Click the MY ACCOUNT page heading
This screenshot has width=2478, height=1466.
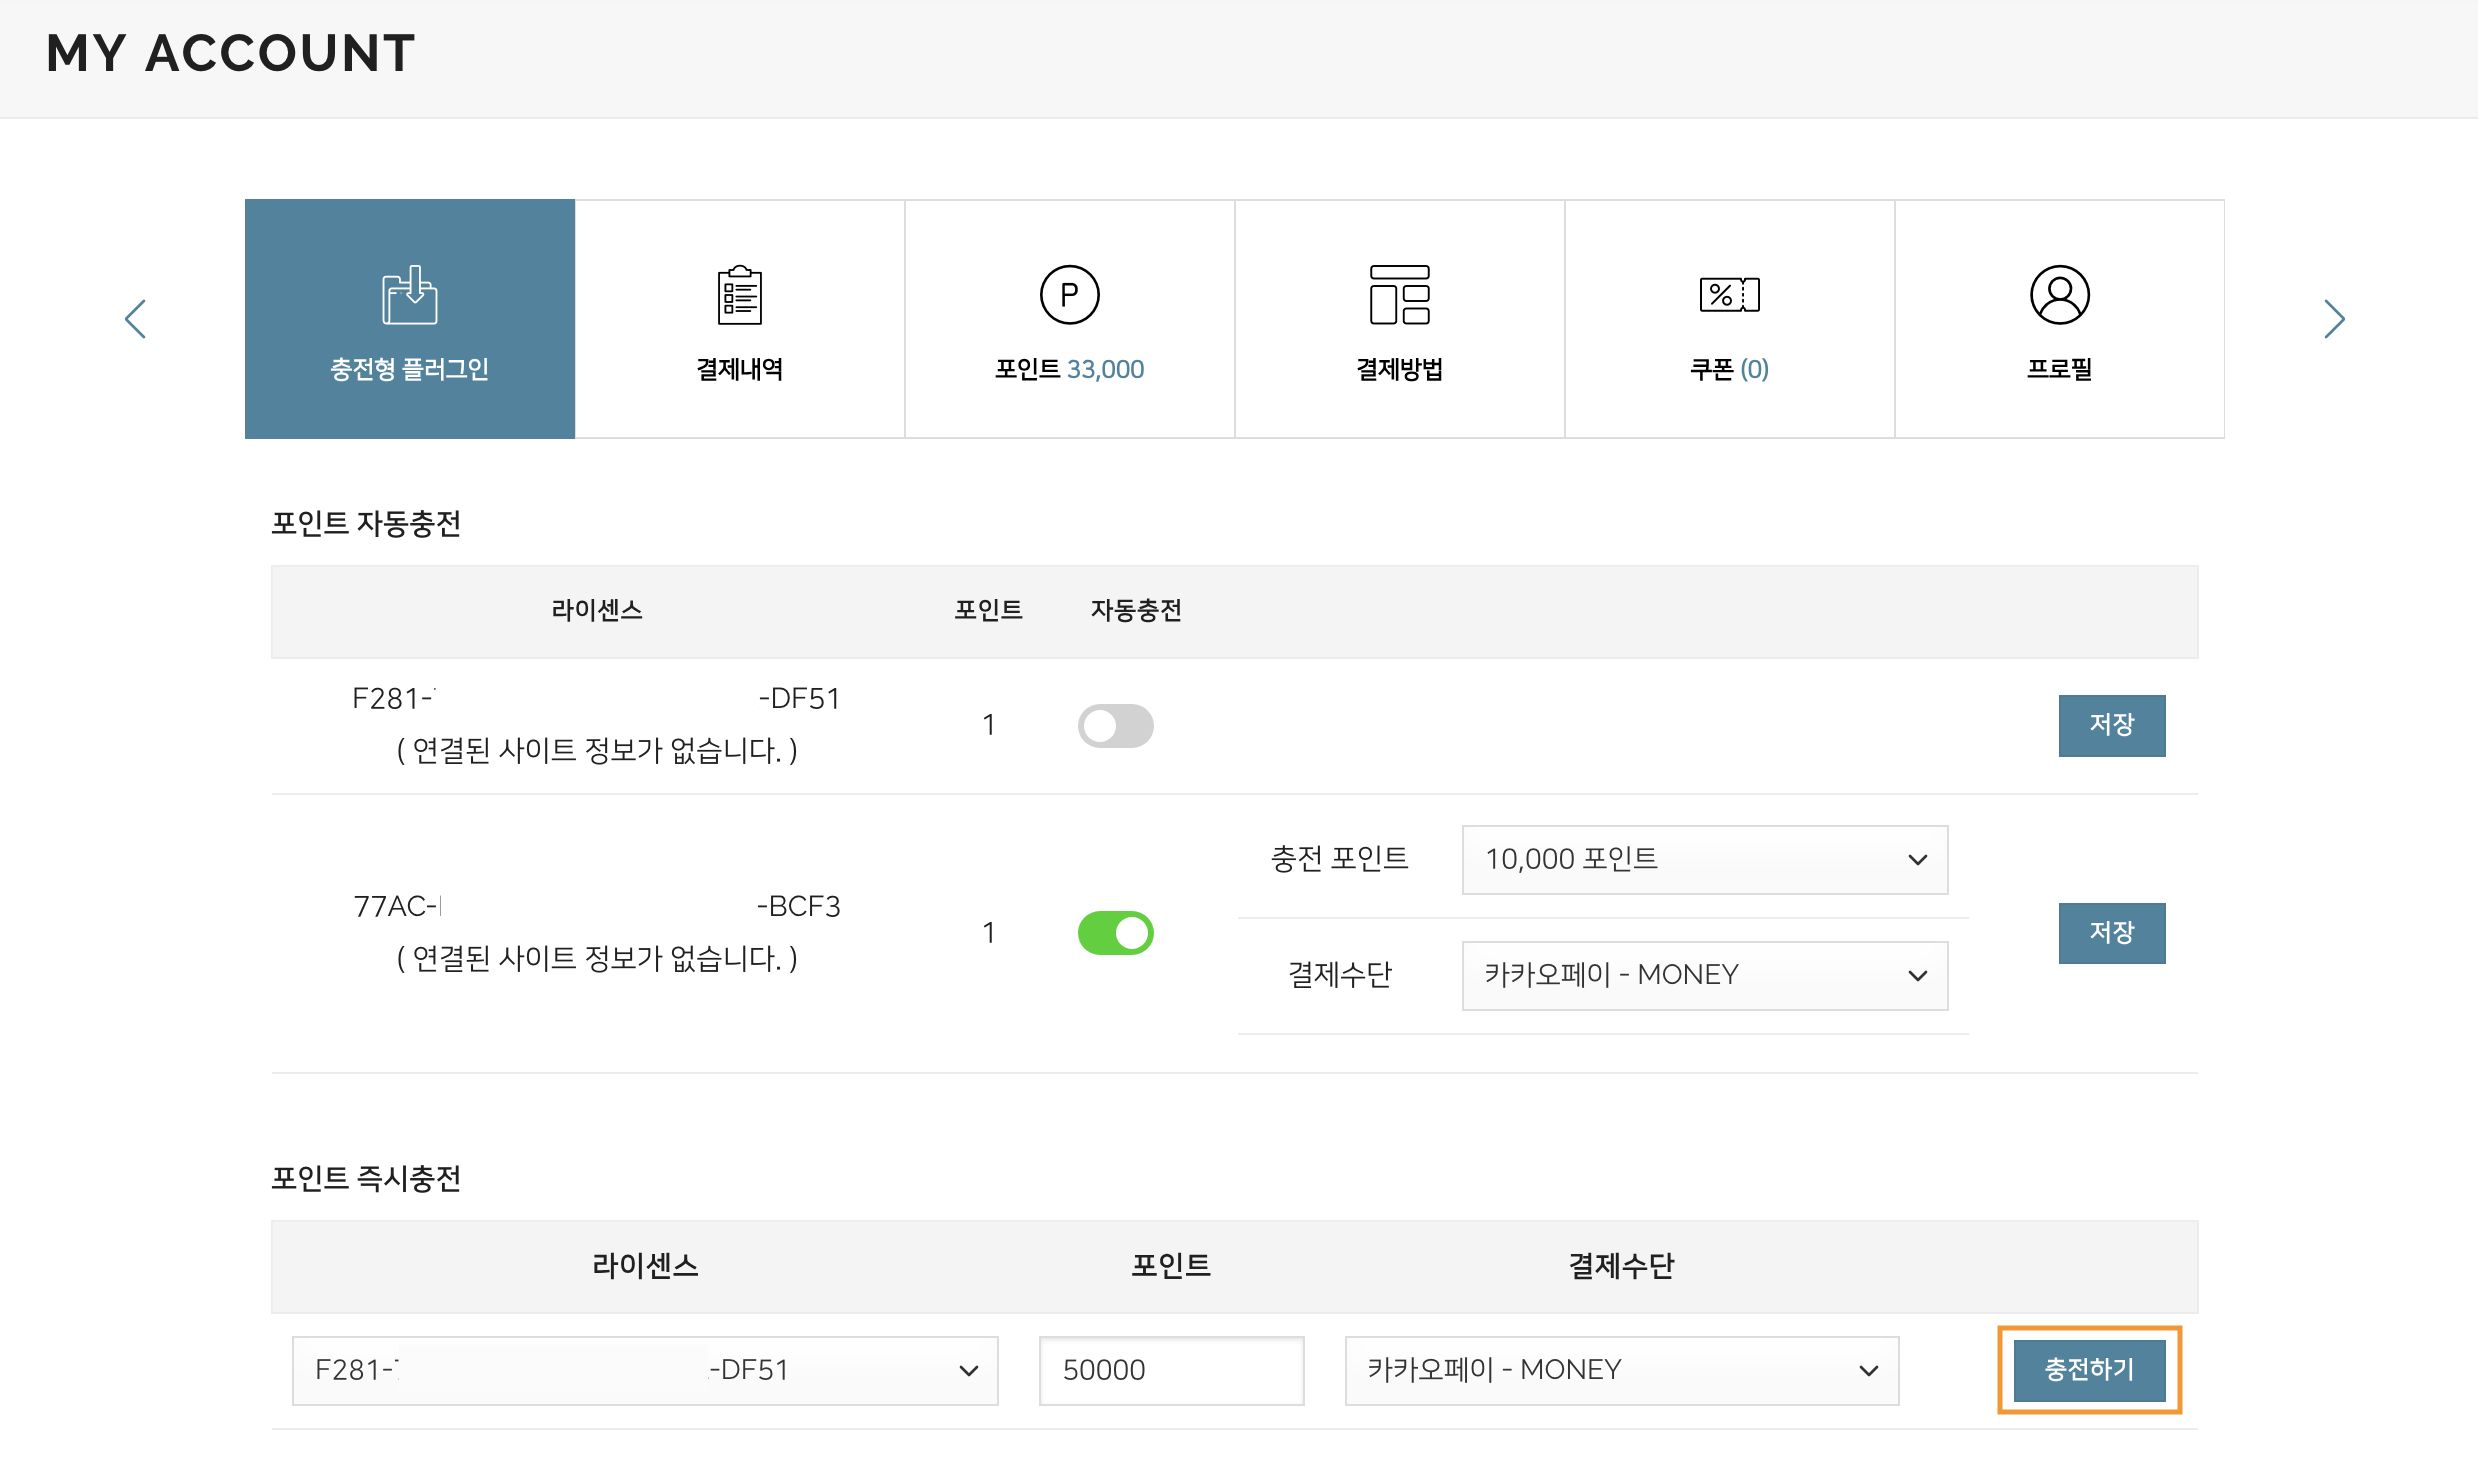coord(231,53)
